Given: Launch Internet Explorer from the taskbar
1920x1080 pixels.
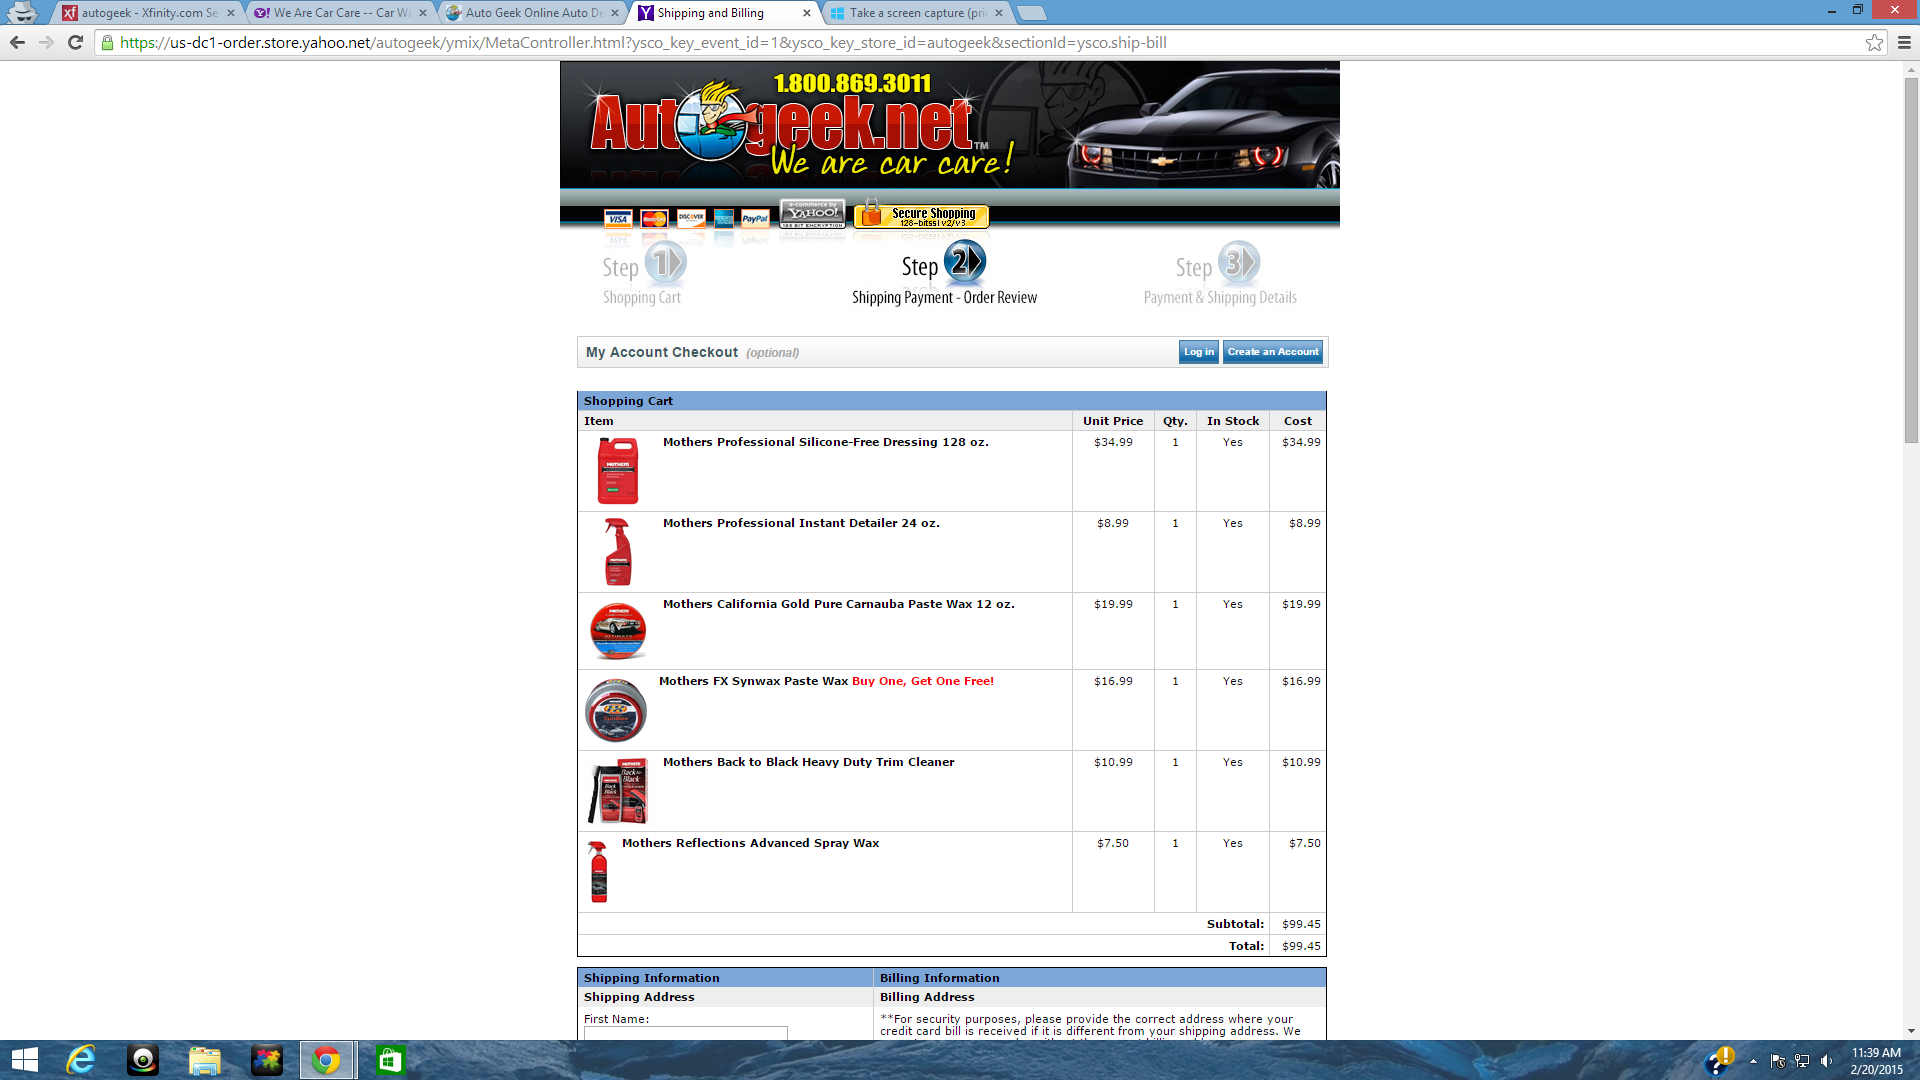Looking at the screenshot, I should [x=81, y=1060].
